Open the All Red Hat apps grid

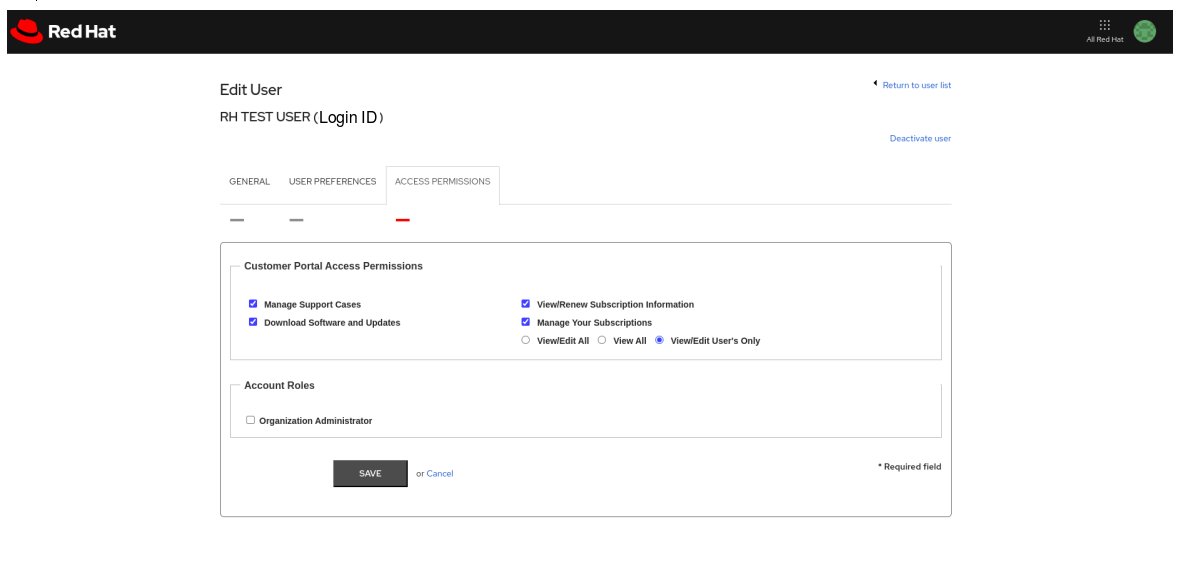[1104, 25]
